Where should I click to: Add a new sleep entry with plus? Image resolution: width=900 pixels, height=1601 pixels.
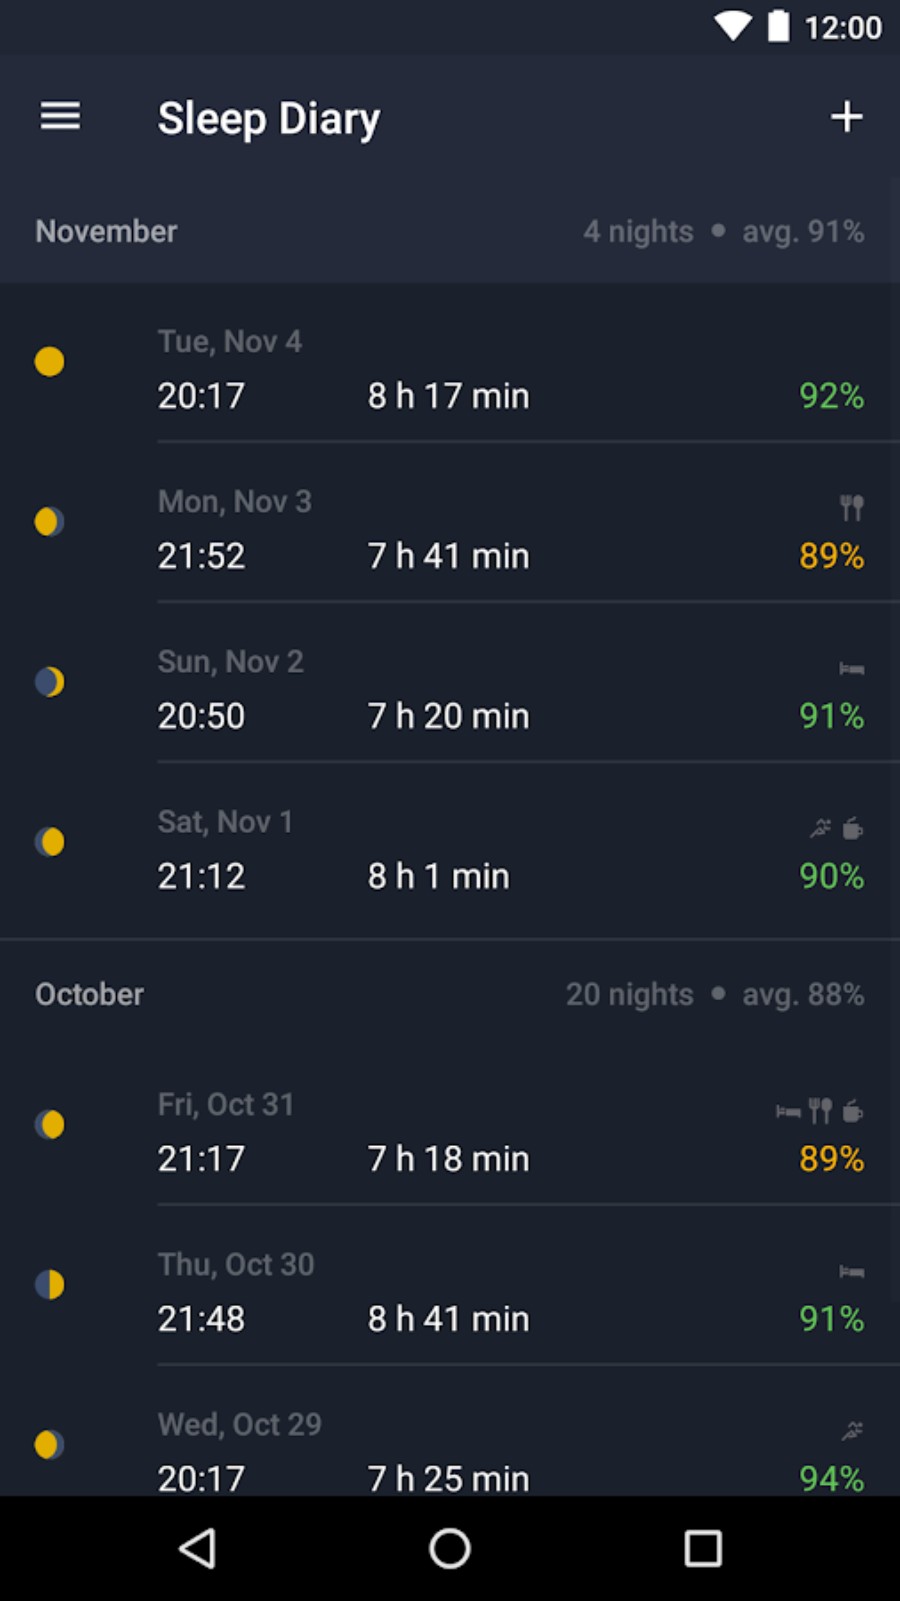[x=846, y=117]
